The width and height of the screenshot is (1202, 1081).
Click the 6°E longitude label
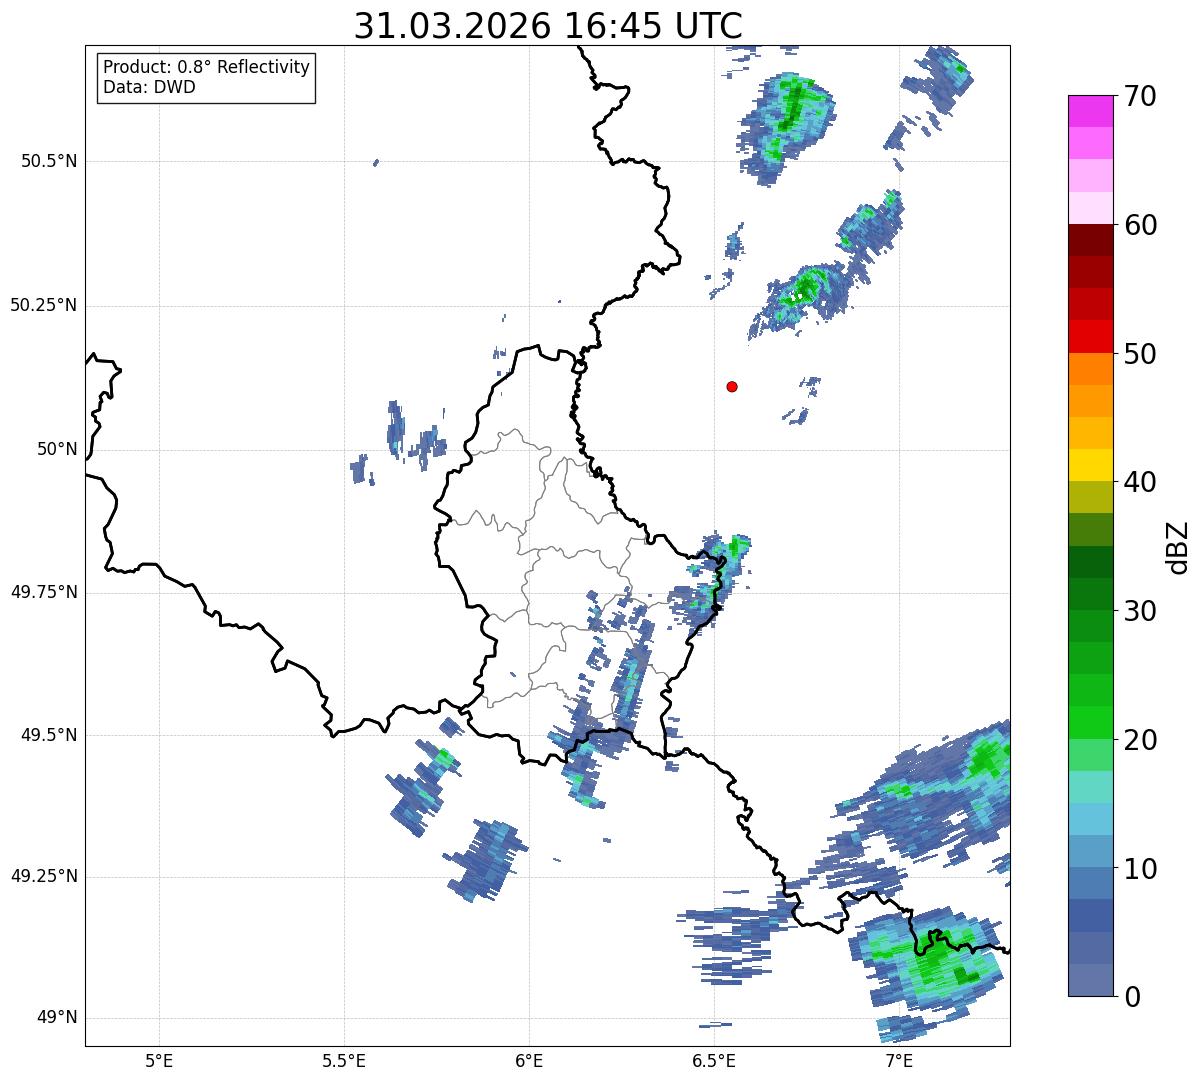pyautogui.click(x=529, y=1060)
